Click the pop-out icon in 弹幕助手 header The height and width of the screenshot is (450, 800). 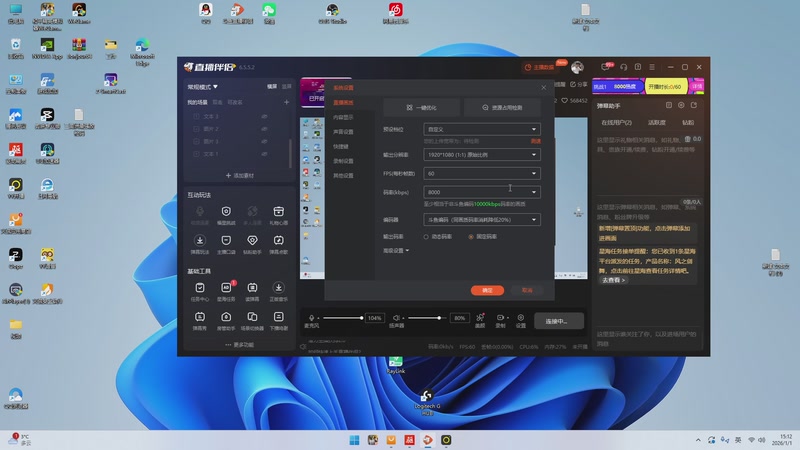(x=694, y=105)
